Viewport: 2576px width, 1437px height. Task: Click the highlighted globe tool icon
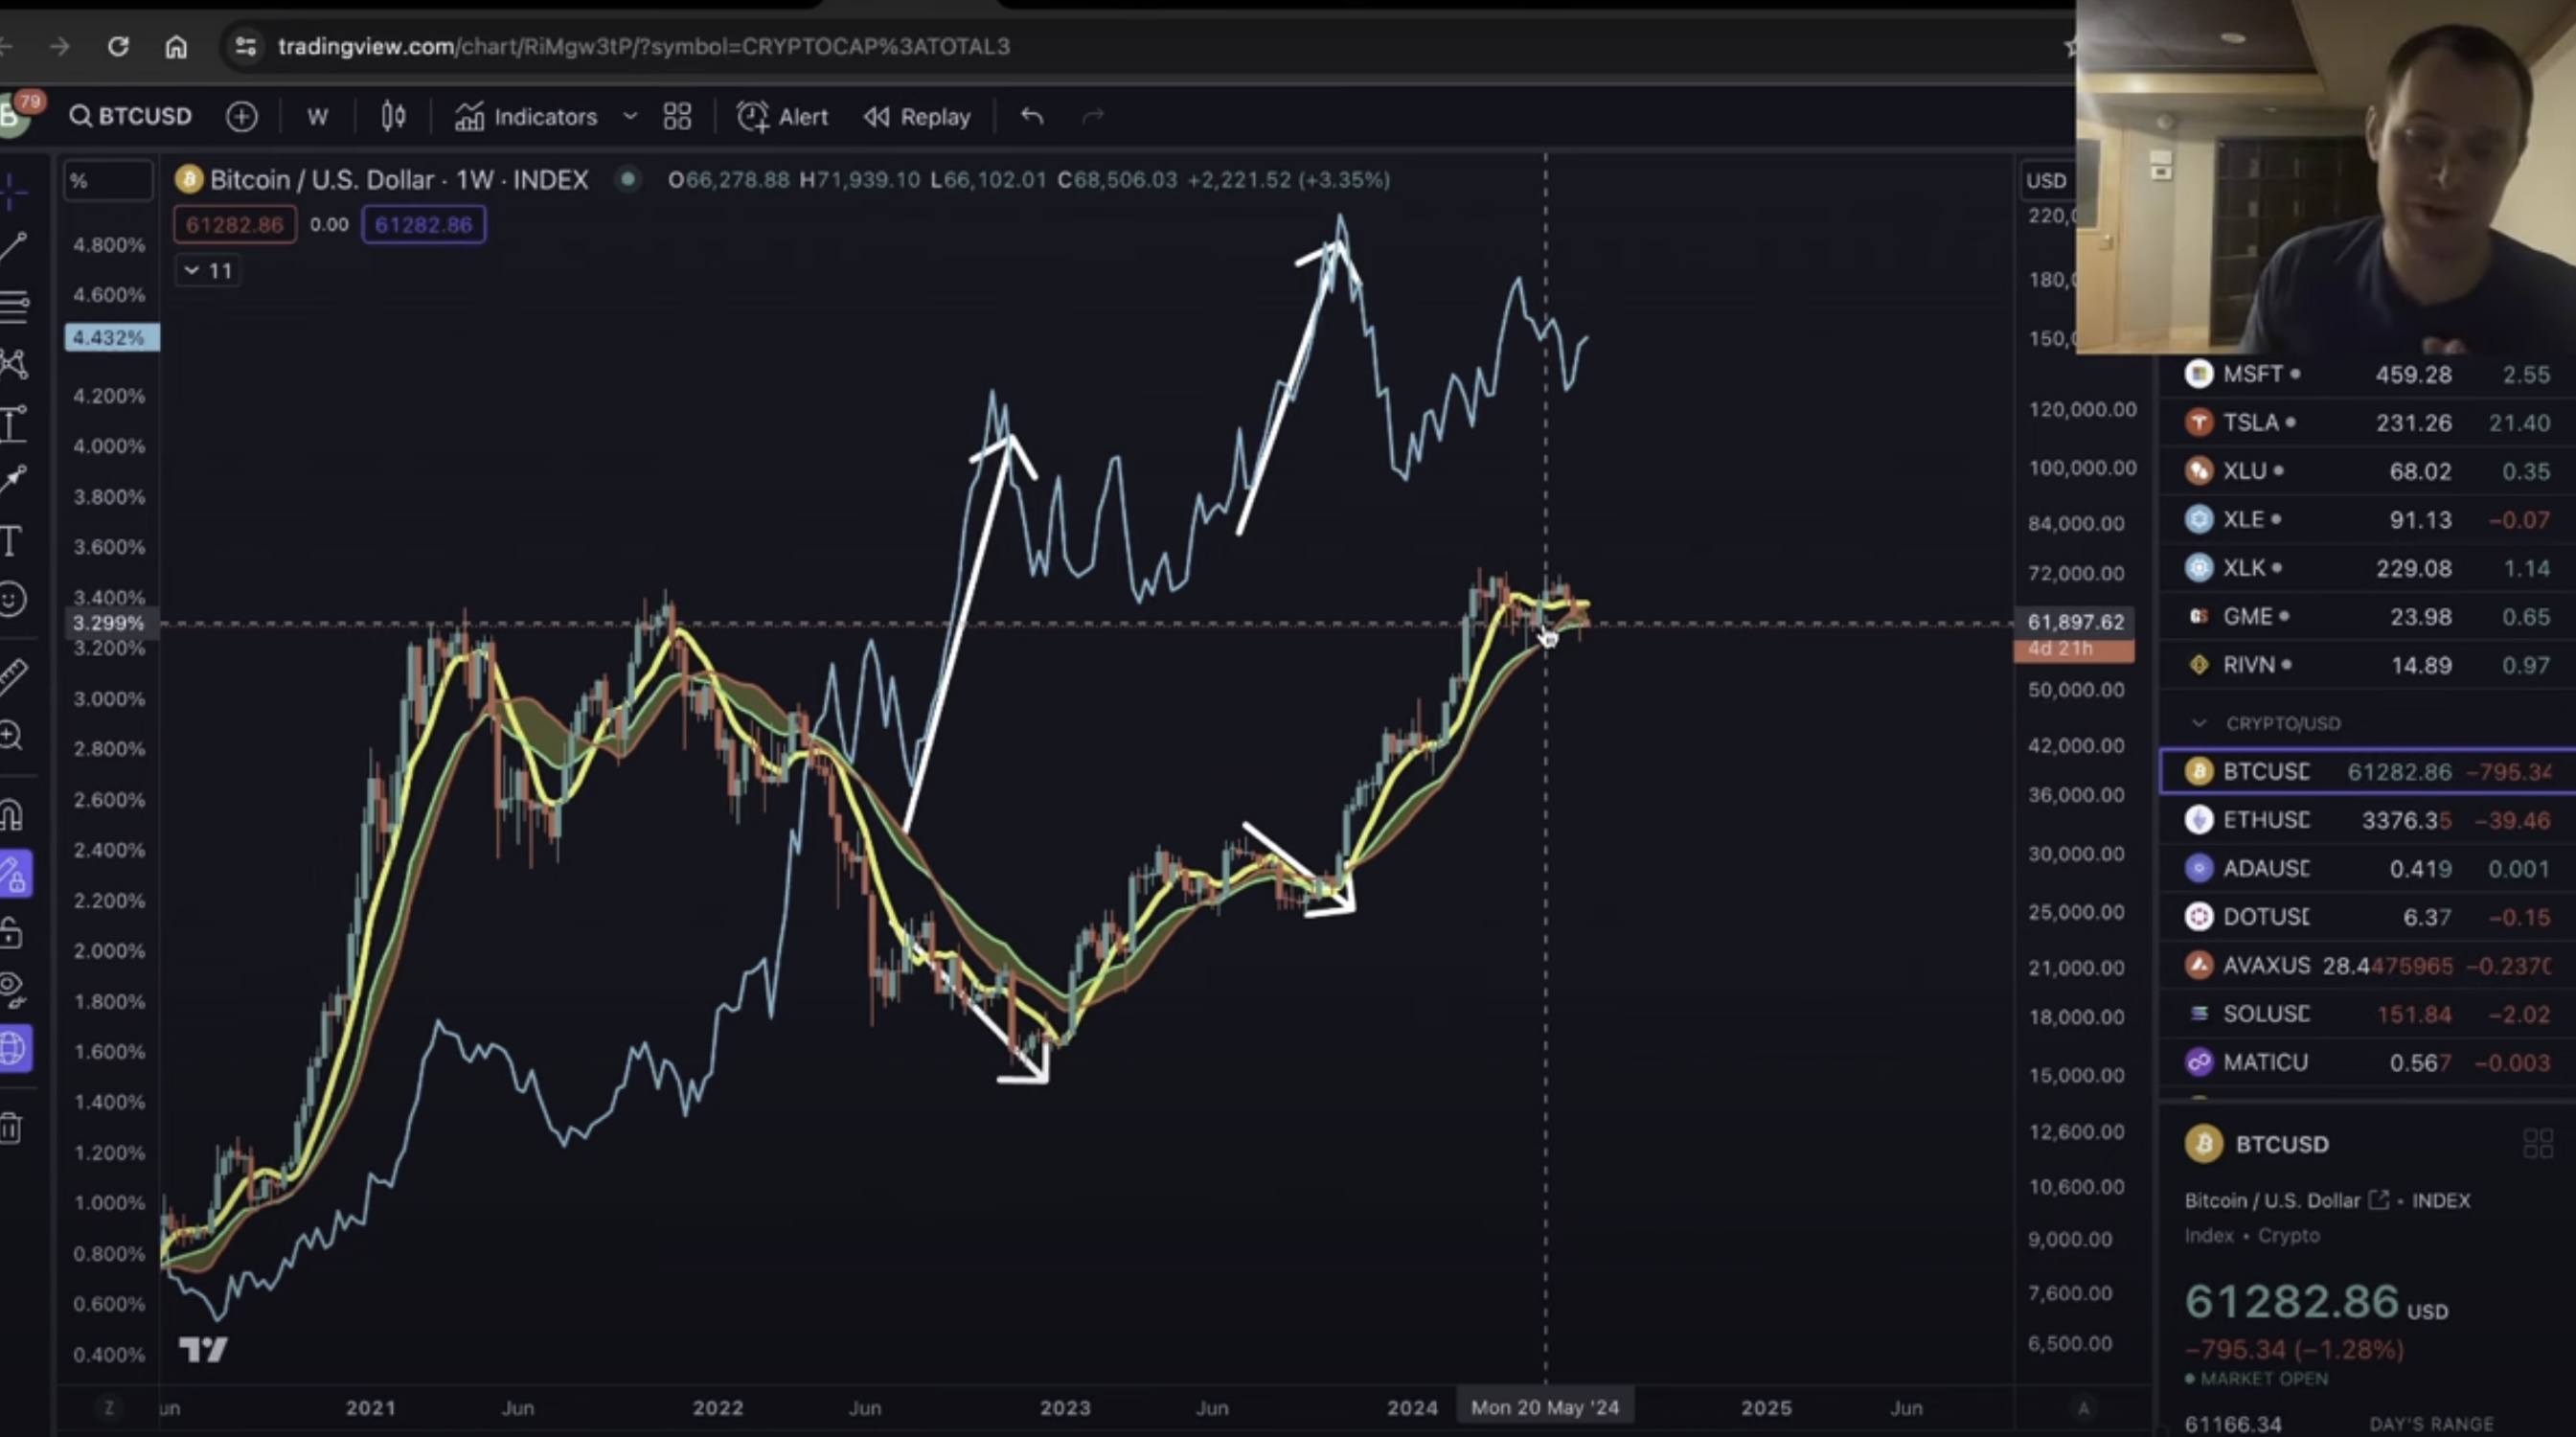(14, 1049)
